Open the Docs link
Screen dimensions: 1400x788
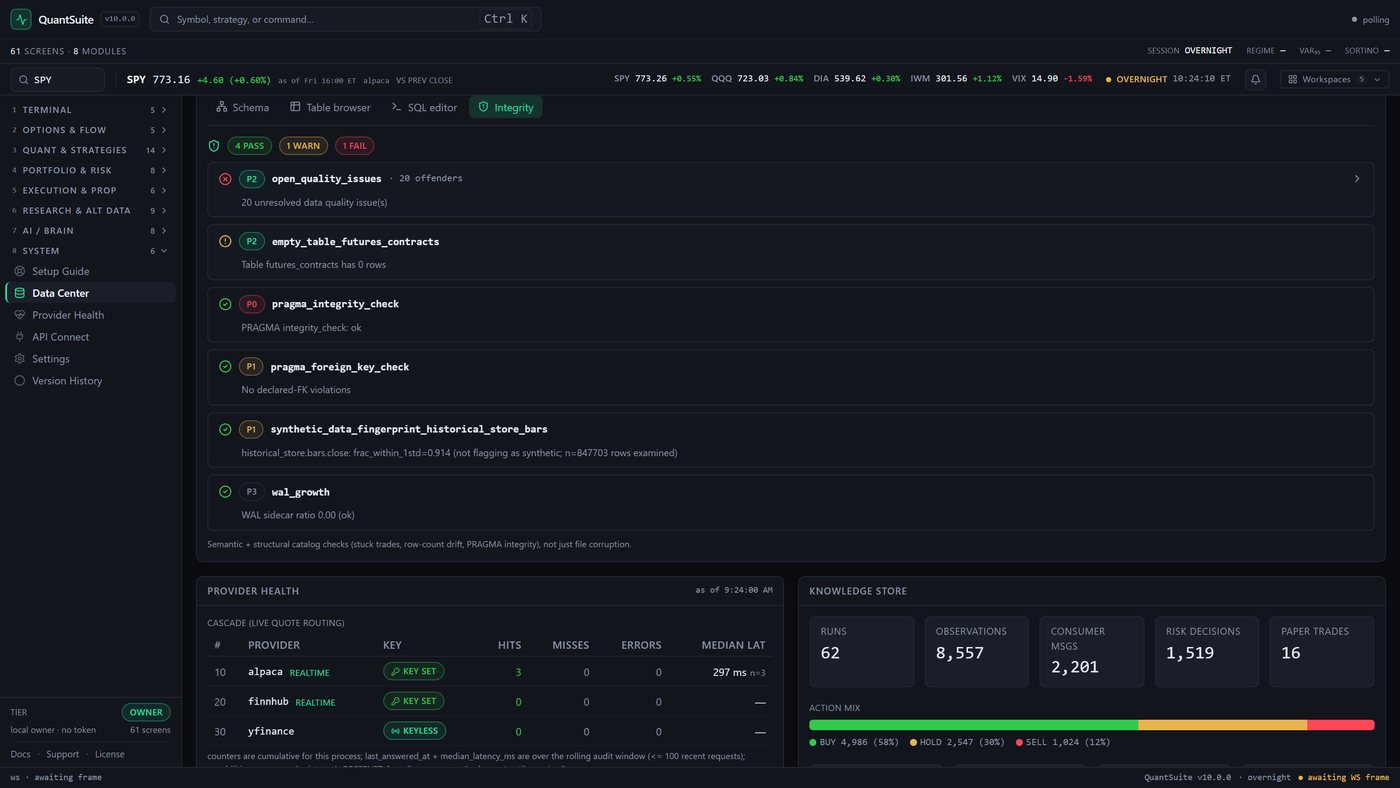coord(20,754)
